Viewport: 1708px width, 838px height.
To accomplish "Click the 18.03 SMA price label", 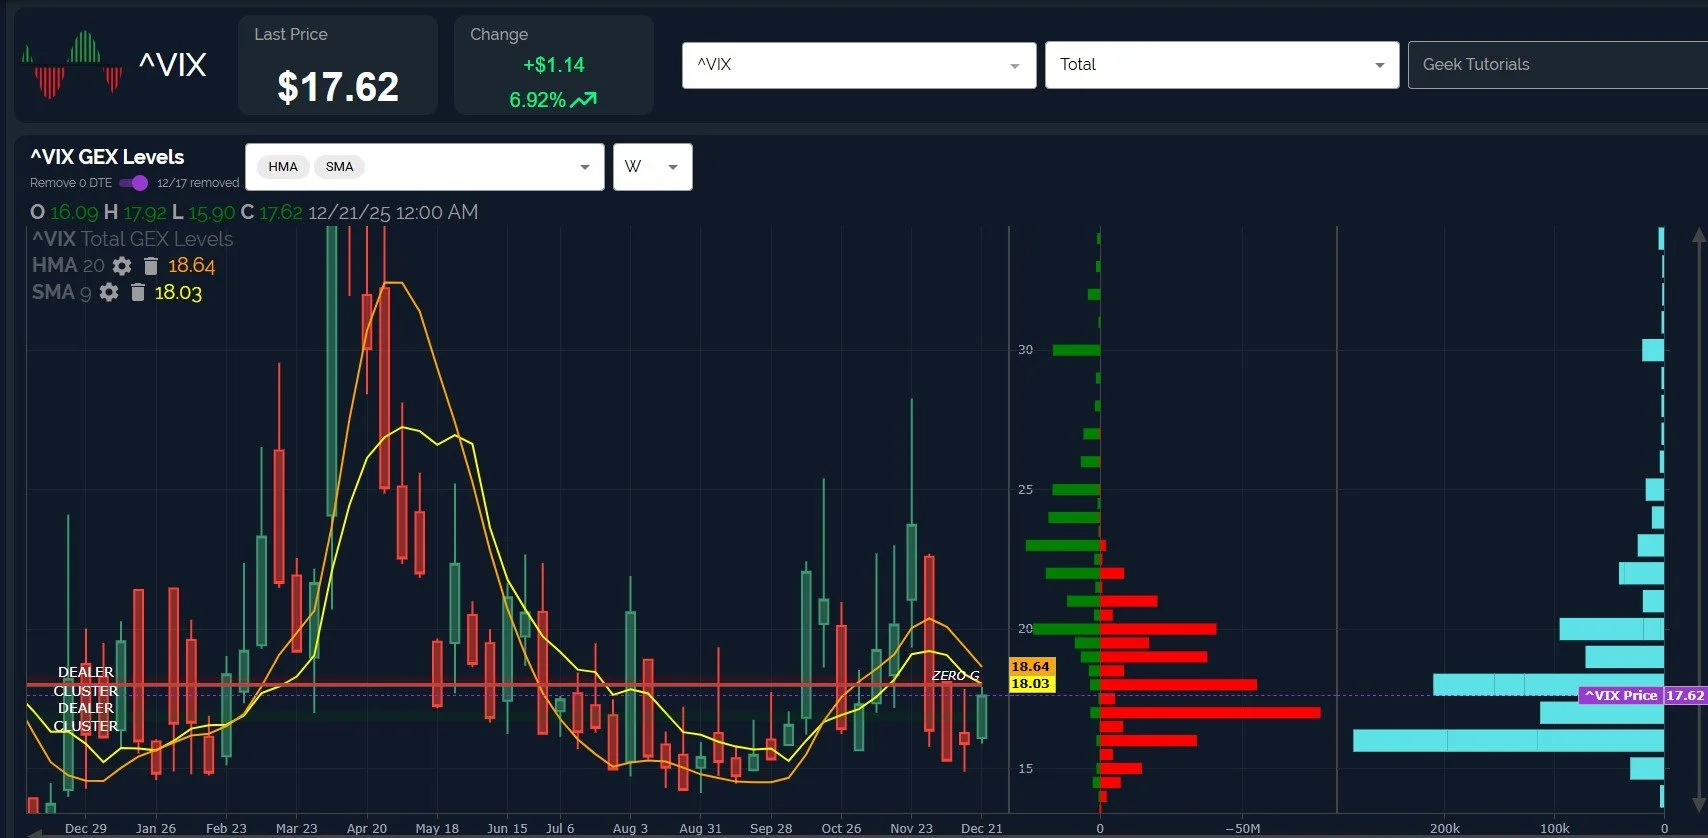I will pos(1030,684).
